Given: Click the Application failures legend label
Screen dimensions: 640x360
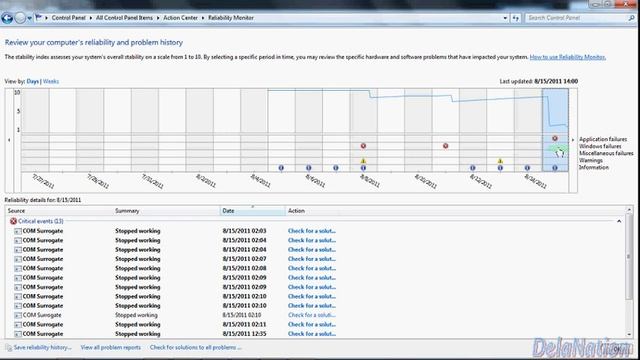Looking at the screenshot, I should tap(603, 139).
